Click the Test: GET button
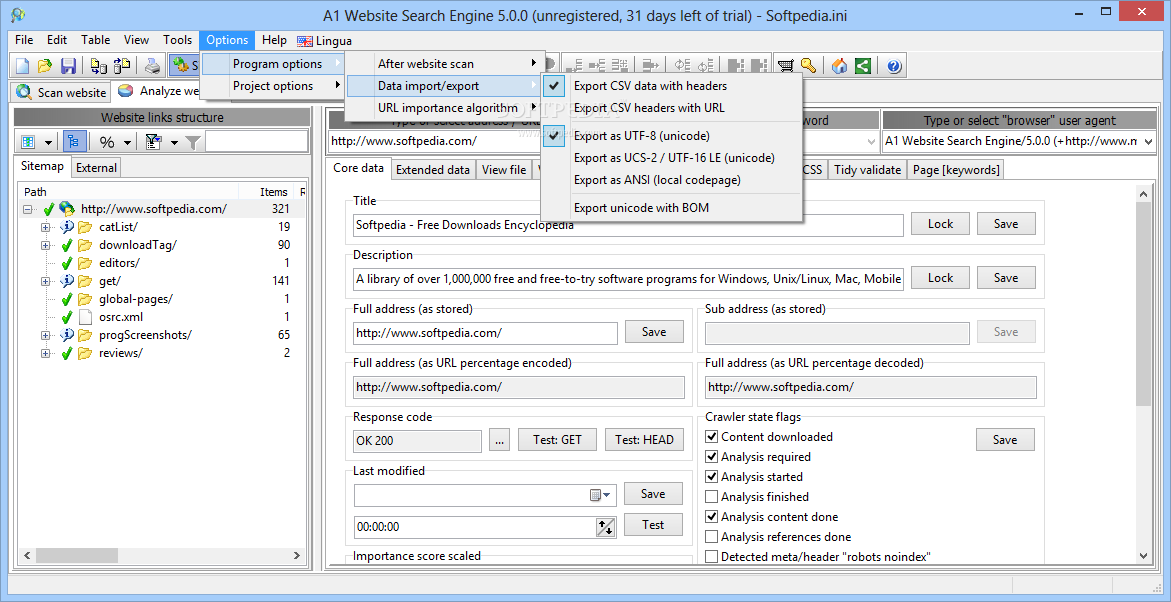 557,440
